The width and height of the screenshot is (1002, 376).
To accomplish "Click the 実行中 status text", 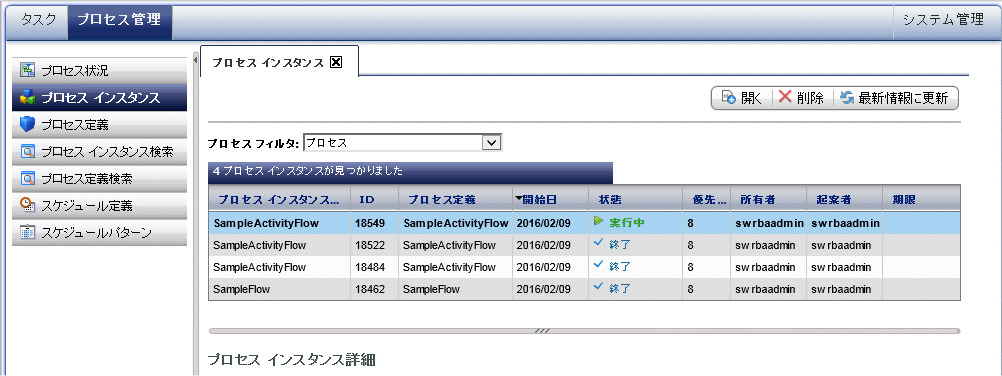I will click(x=627, y=223).
